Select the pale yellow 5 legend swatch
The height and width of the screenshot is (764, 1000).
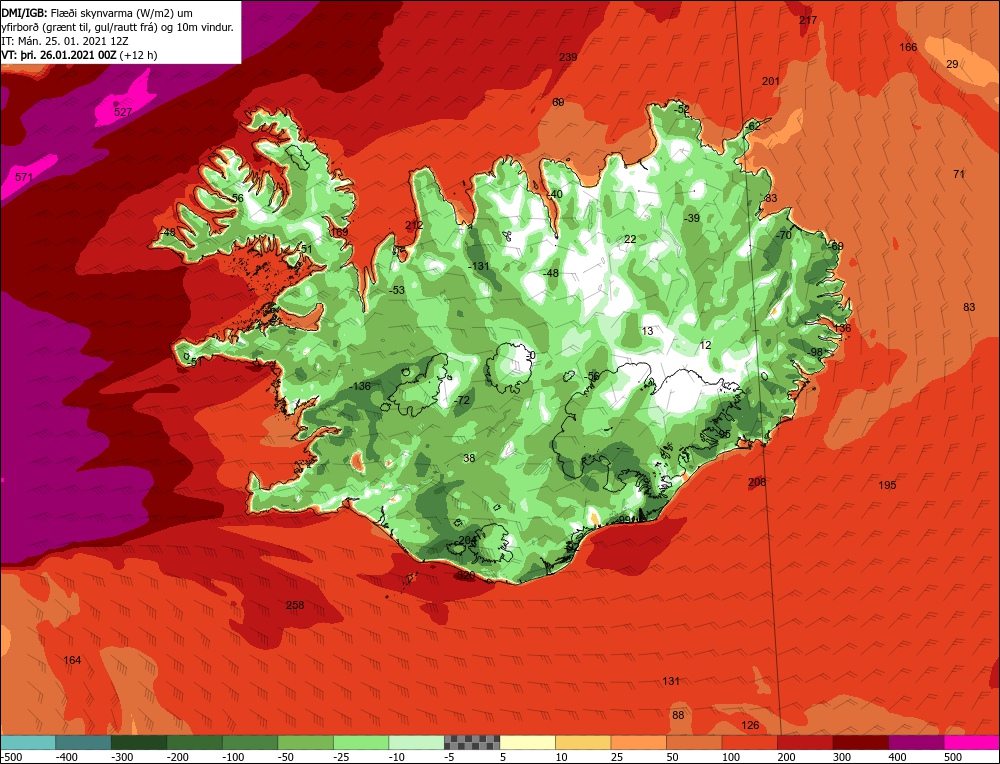tap(527, 742)
